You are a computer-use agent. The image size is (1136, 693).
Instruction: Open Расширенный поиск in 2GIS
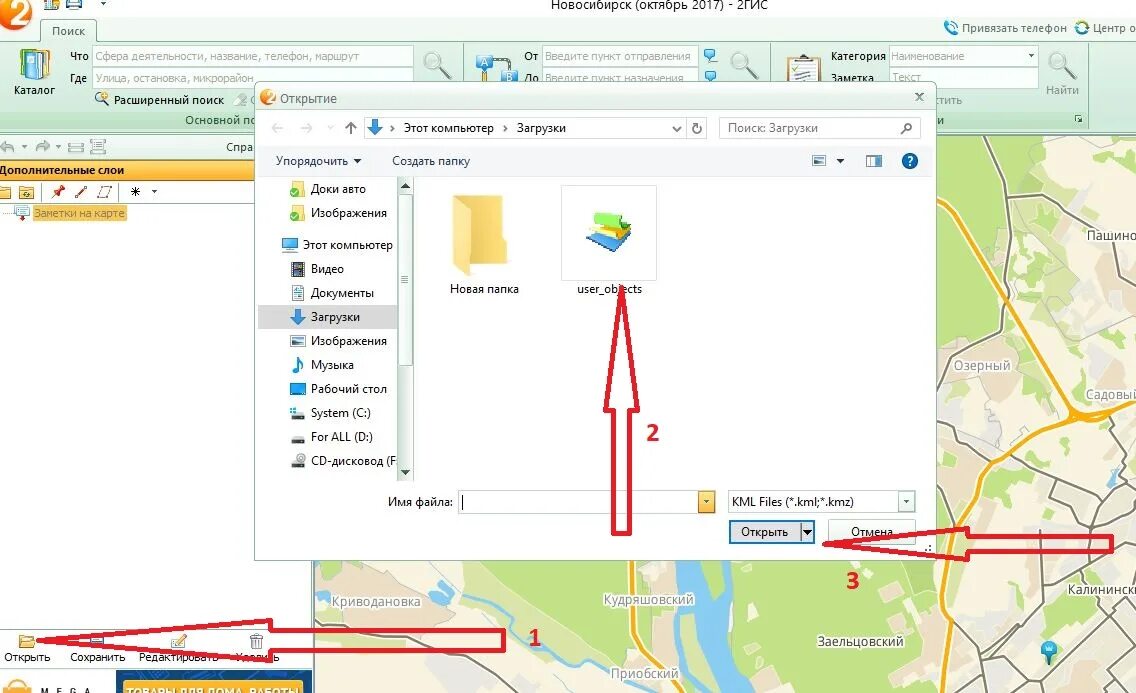(160, 100)
